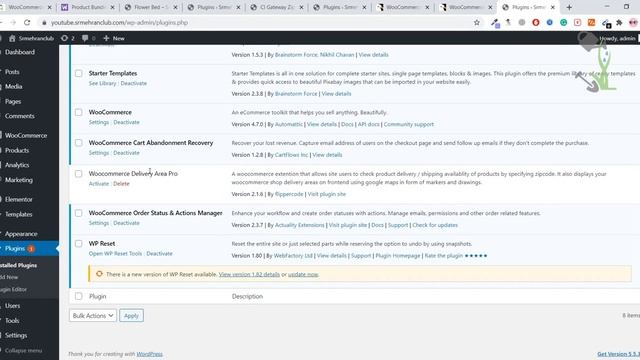Open the Bulk Actions dropdown
The image size is (640, 360).
tap(93, 316)
